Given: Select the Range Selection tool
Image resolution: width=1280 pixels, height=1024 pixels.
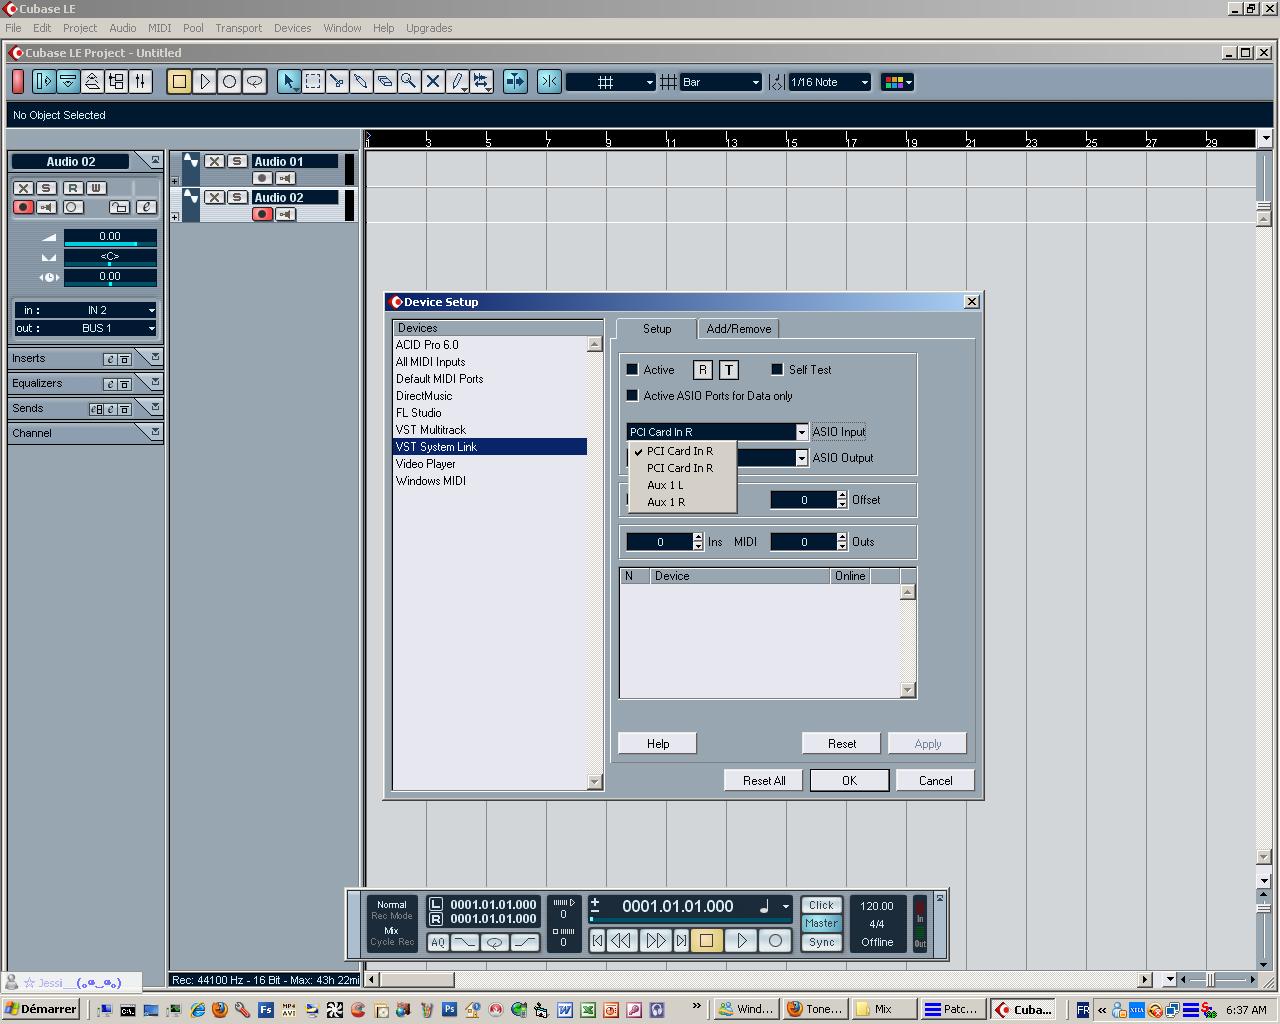Looking at the screenshot, I should coord(313,82).
